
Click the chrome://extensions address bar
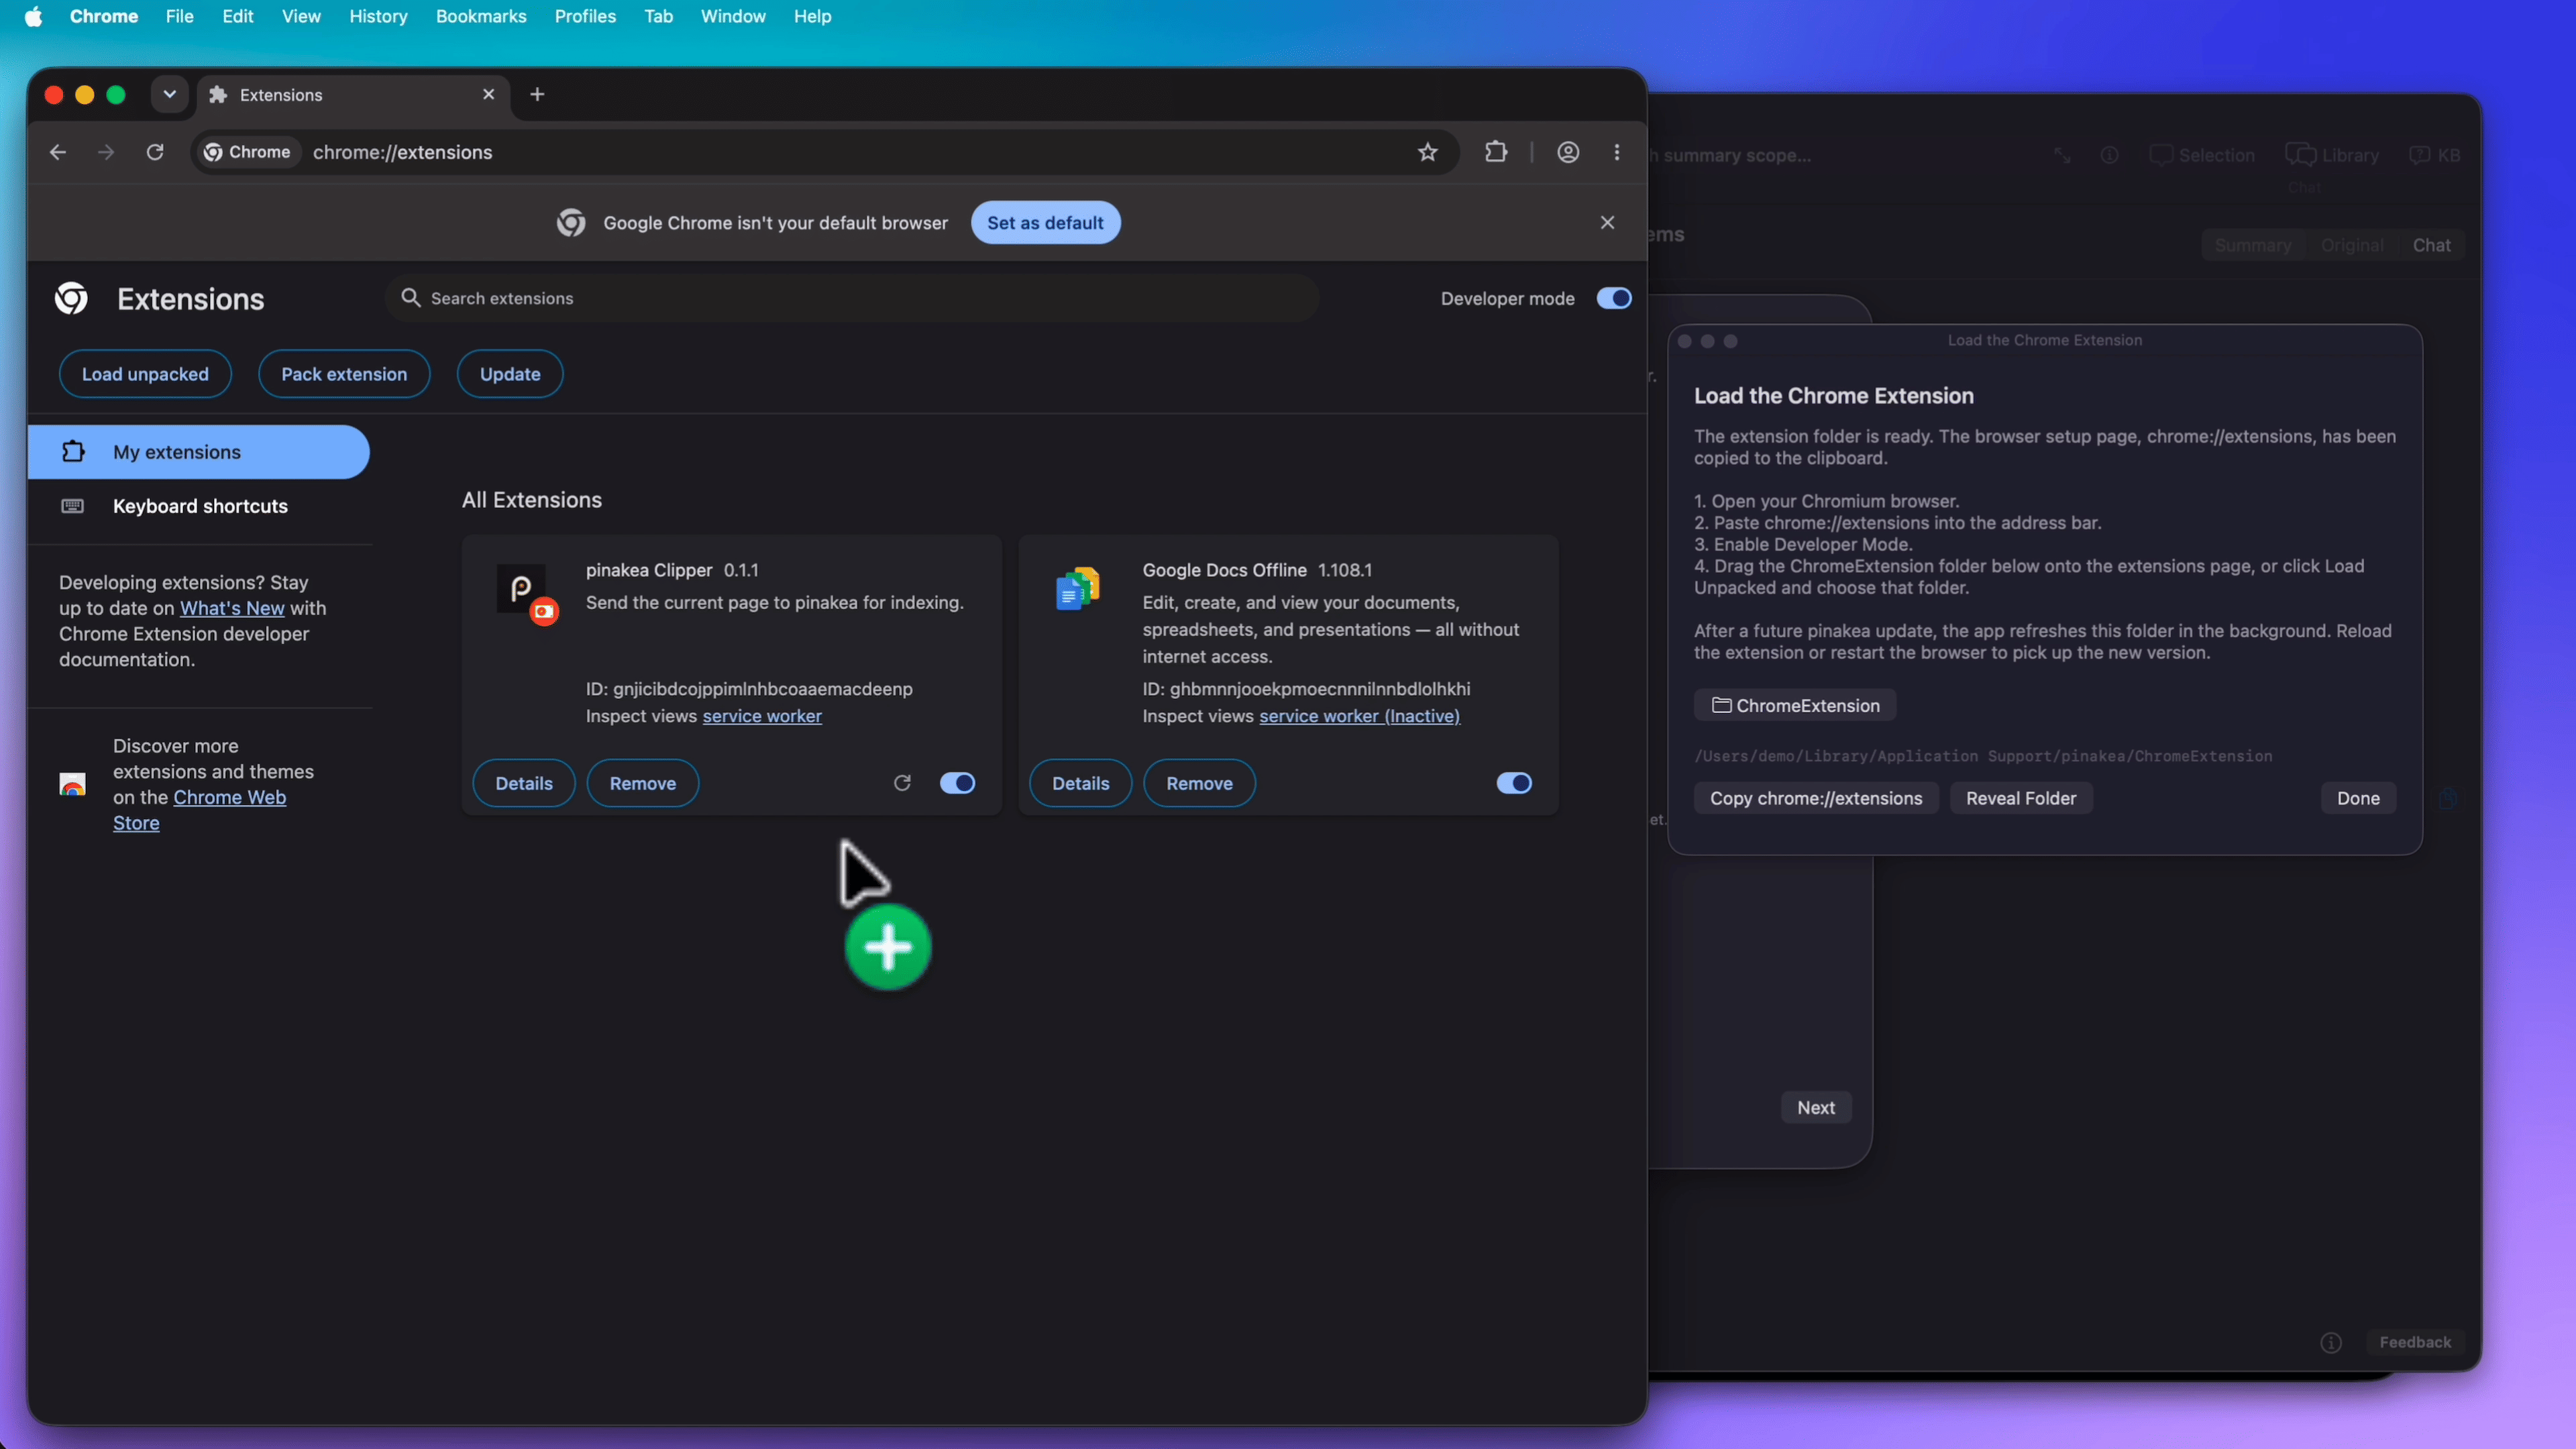825,152
